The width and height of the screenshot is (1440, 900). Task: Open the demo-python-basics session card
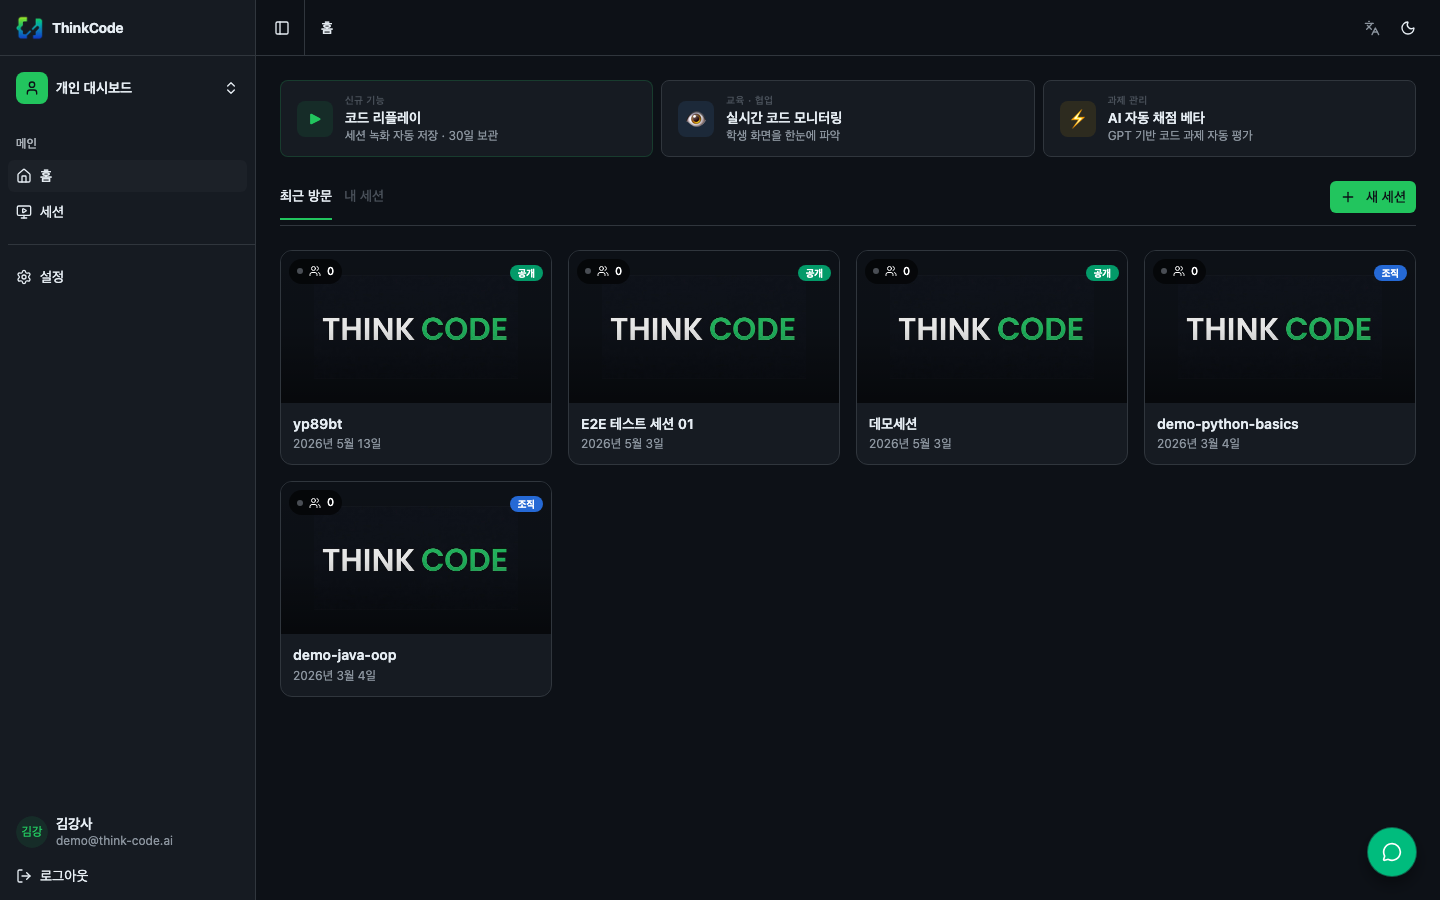1280,358
